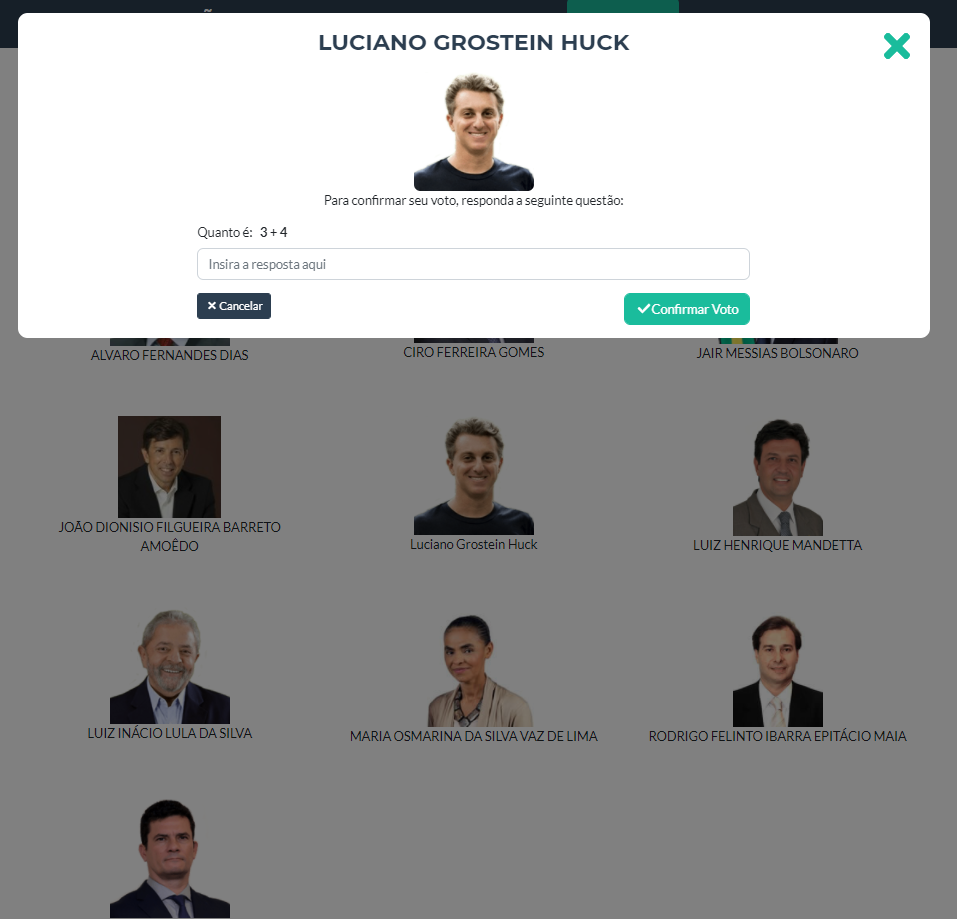Select the Luiz Inácio Lula da Silva photo
Screen dimensions: 957x919
[170, 666]
